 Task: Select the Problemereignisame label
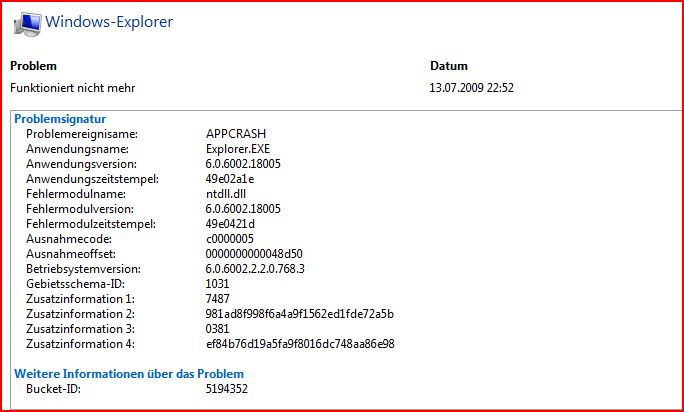pyautogui.click(x=82, y=134)
